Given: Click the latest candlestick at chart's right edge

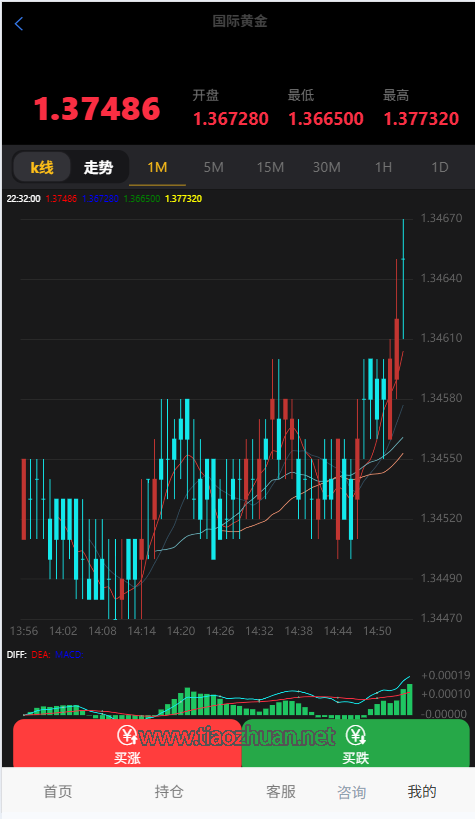Looking at the screenshot, I should coord(403,279).
